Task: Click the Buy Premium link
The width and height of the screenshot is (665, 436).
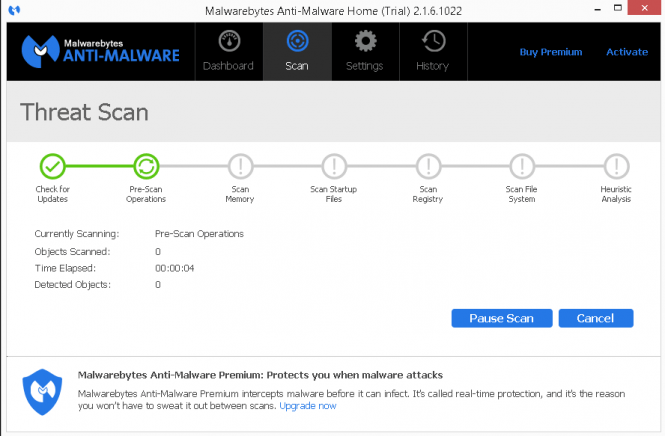Action: point(551,52)
